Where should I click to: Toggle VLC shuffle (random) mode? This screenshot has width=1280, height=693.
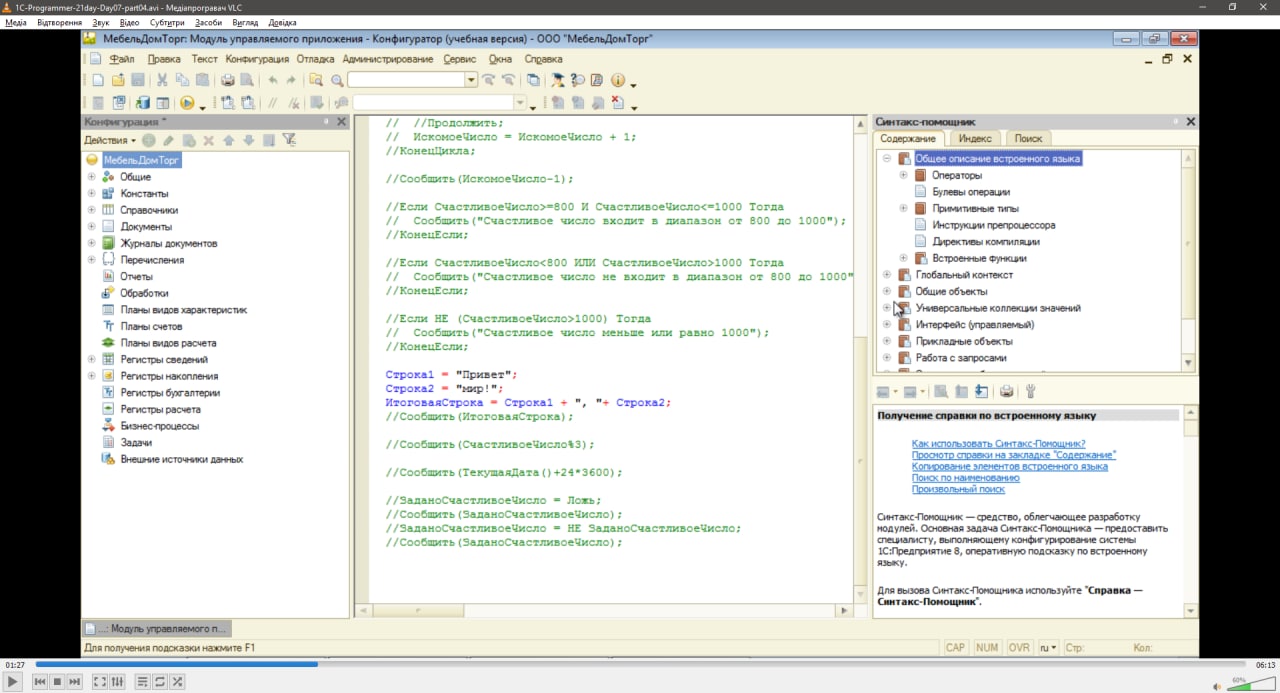tap(177, 682)
